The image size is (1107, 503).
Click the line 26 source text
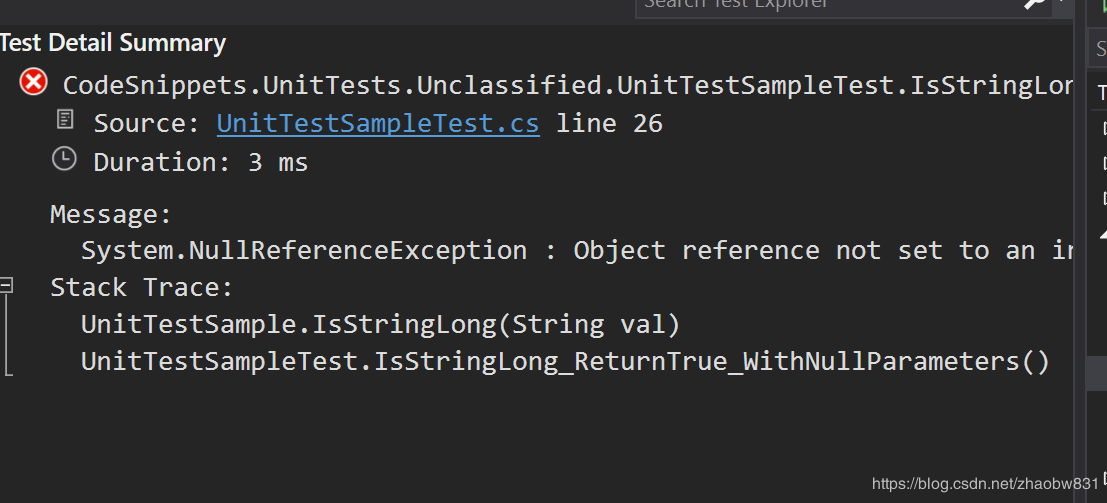(x=609, y=124)
